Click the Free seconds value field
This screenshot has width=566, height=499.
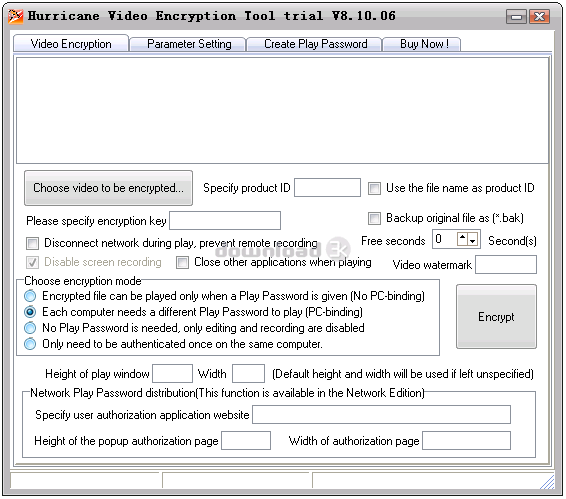(x=445, y=239)
